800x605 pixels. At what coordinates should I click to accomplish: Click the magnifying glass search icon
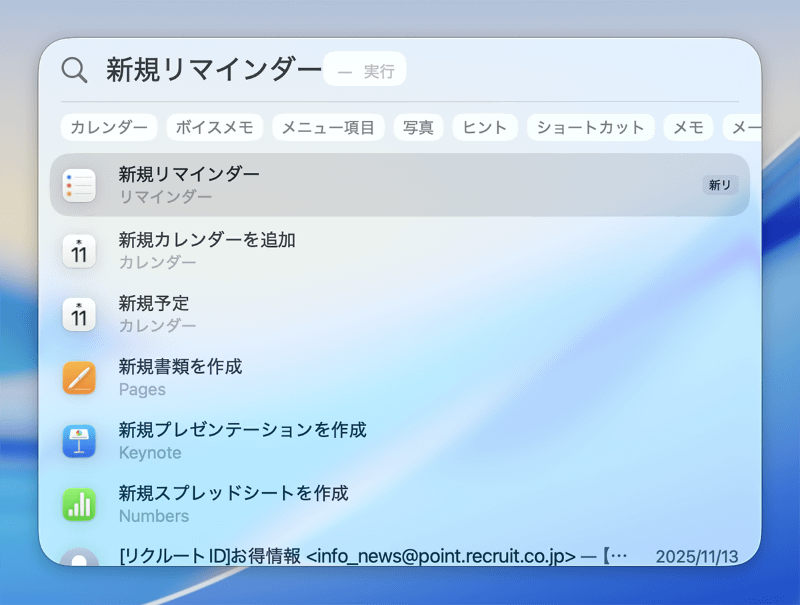click(x=74, y=69)
